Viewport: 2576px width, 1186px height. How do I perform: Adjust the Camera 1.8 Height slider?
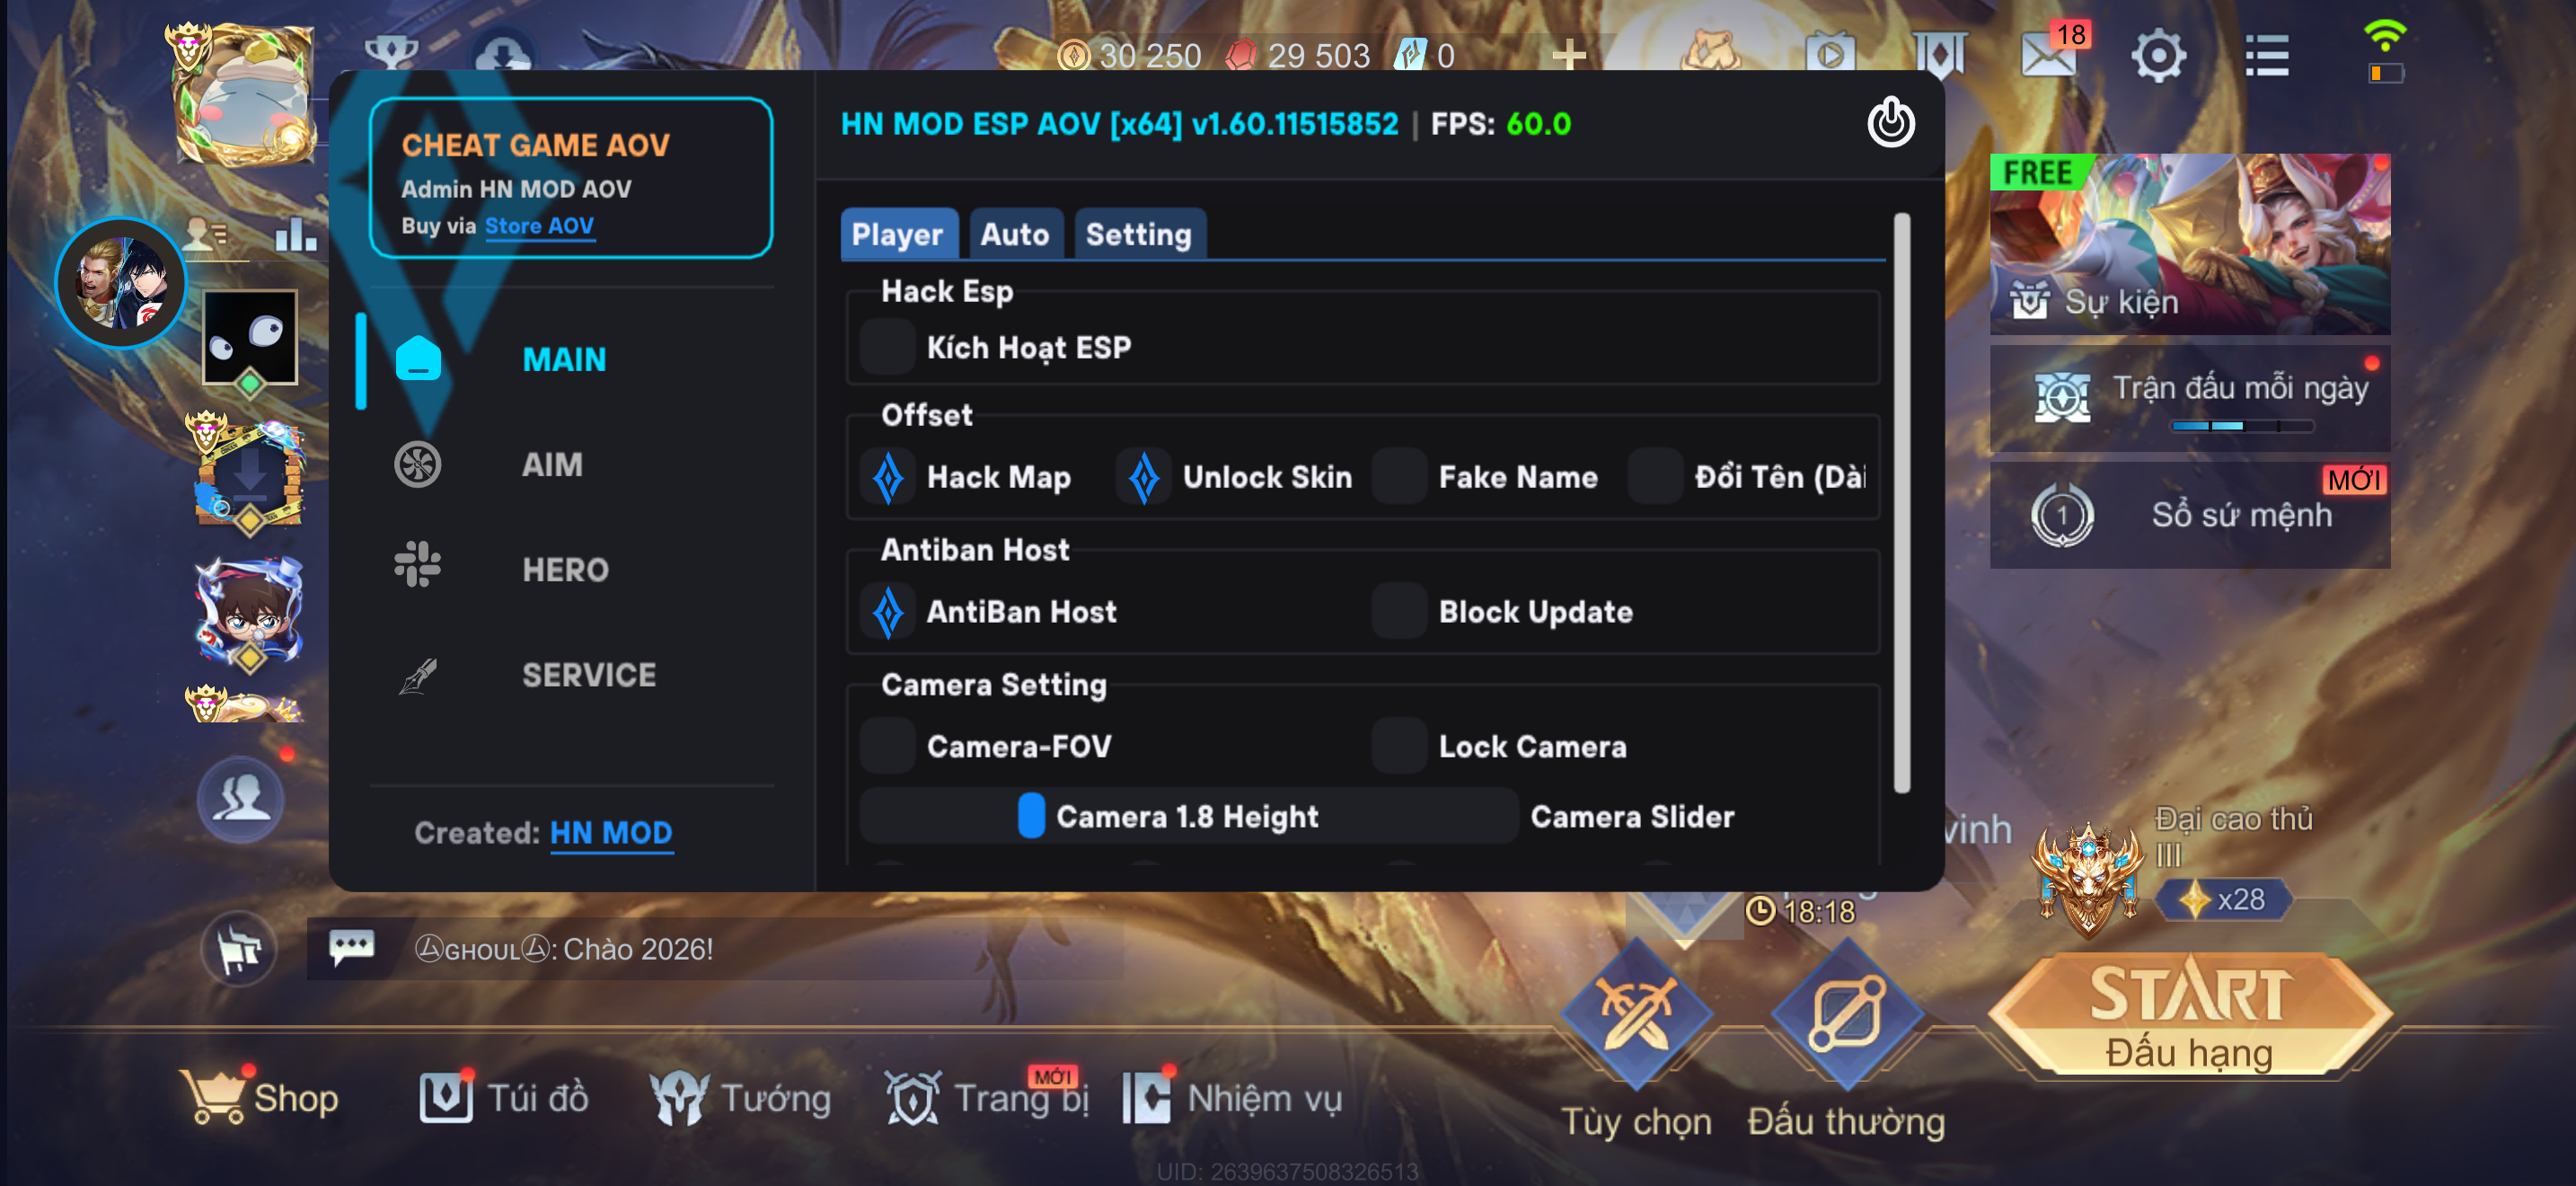tap(1189, 816)
